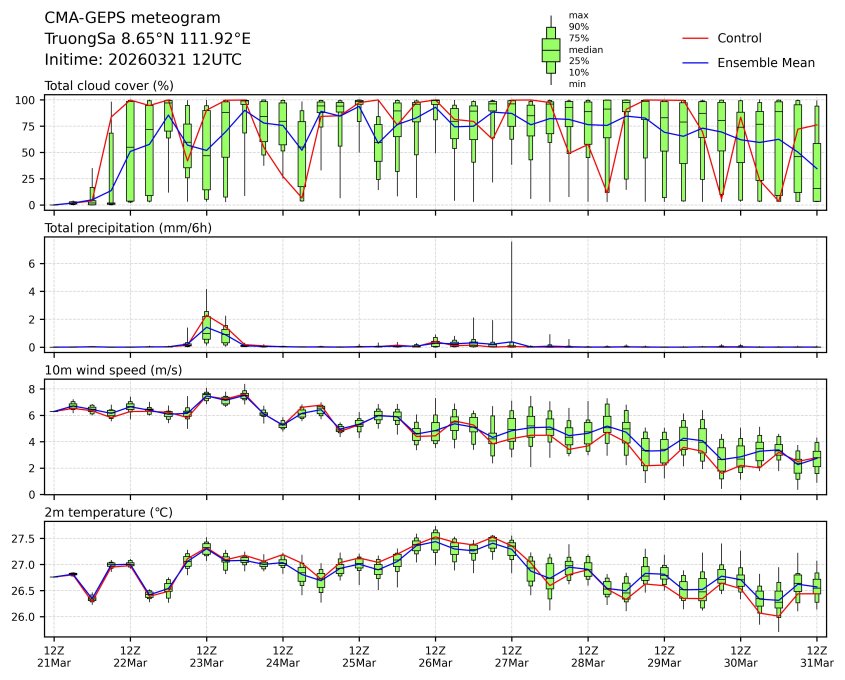The height and width of the screenshot is (680, 845).
Task: Select the Total cloud cover panel title
Action: (109, 86)
